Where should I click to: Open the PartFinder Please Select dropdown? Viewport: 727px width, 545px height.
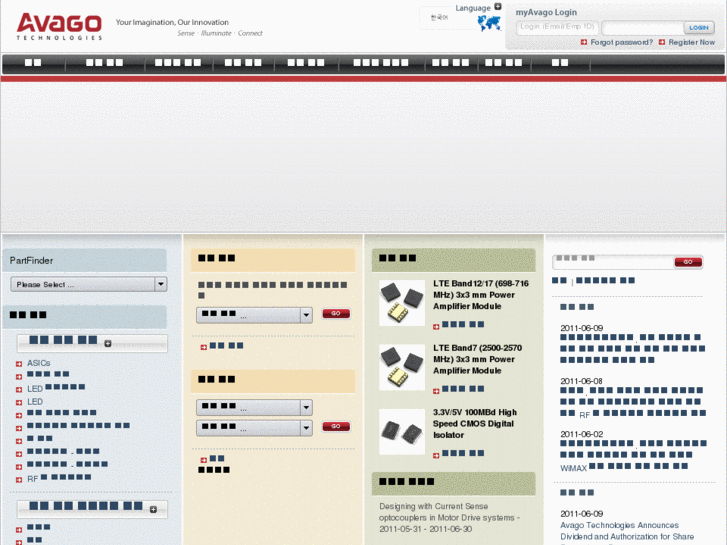coord(89,284)
